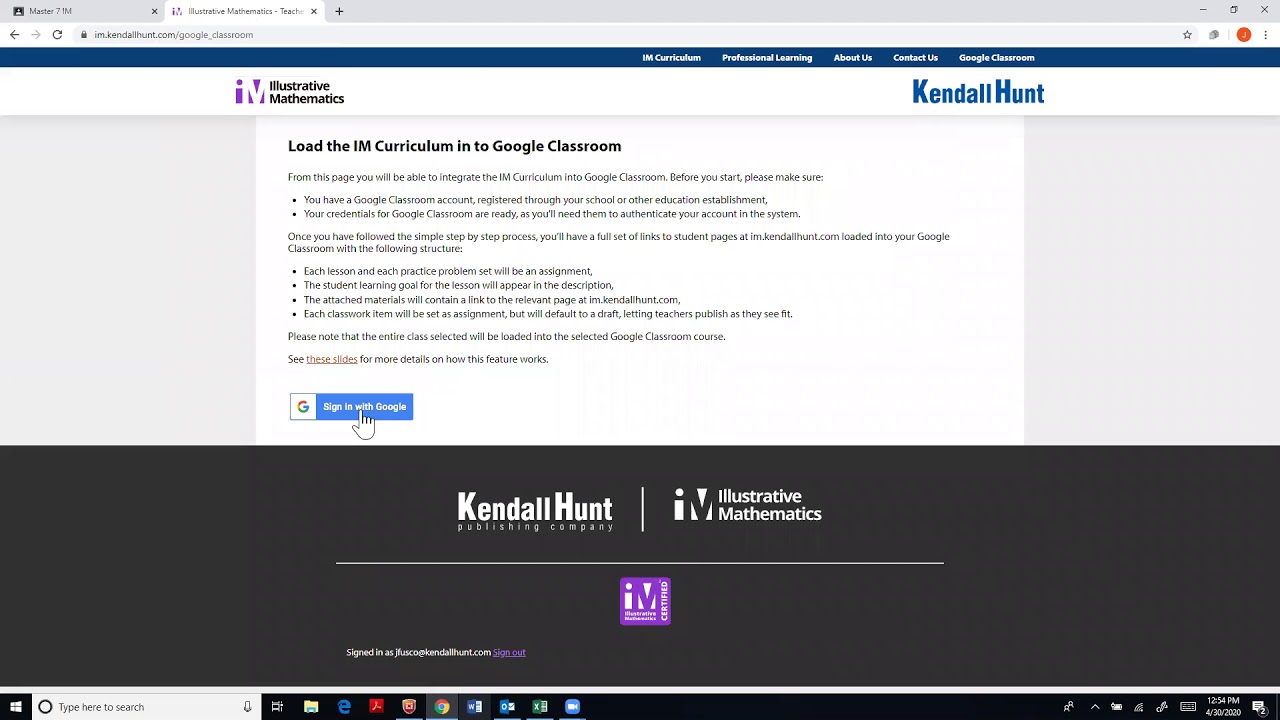Viewport: 1280px width, 720px height.
Task: Open the Professional Learning menu item
Action: point(767,58)
